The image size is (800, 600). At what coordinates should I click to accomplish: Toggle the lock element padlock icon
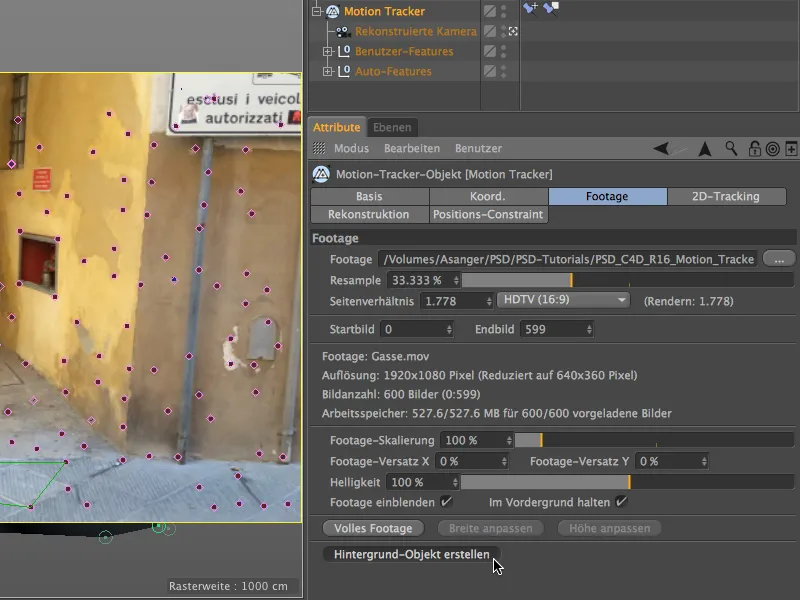pyautogui.click(x=755, y=148)
